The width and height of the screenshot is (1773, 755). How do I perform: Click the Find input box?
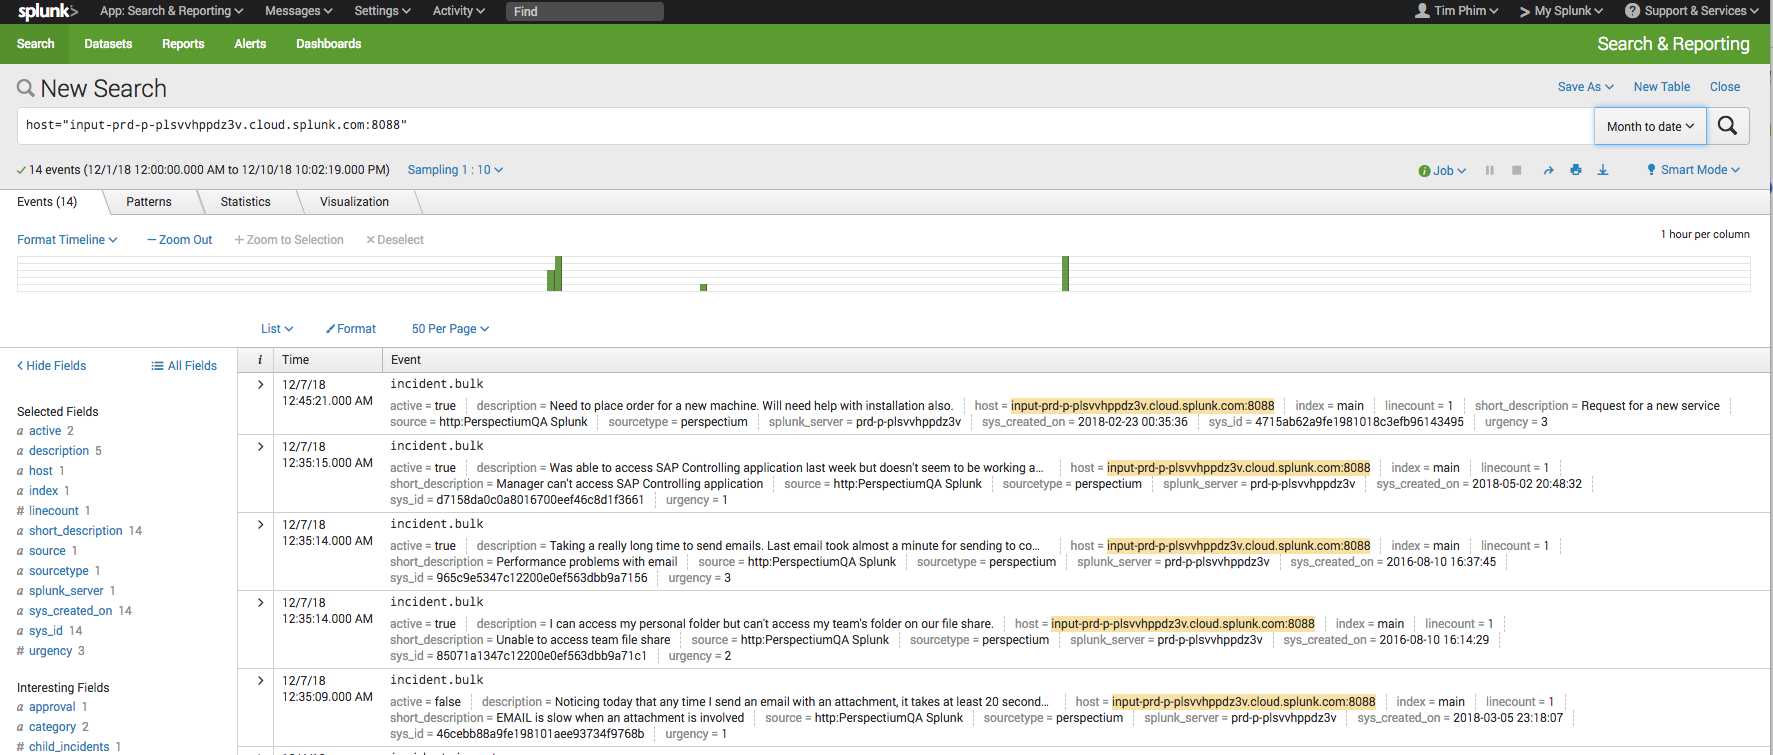click(x=585, y=11)
